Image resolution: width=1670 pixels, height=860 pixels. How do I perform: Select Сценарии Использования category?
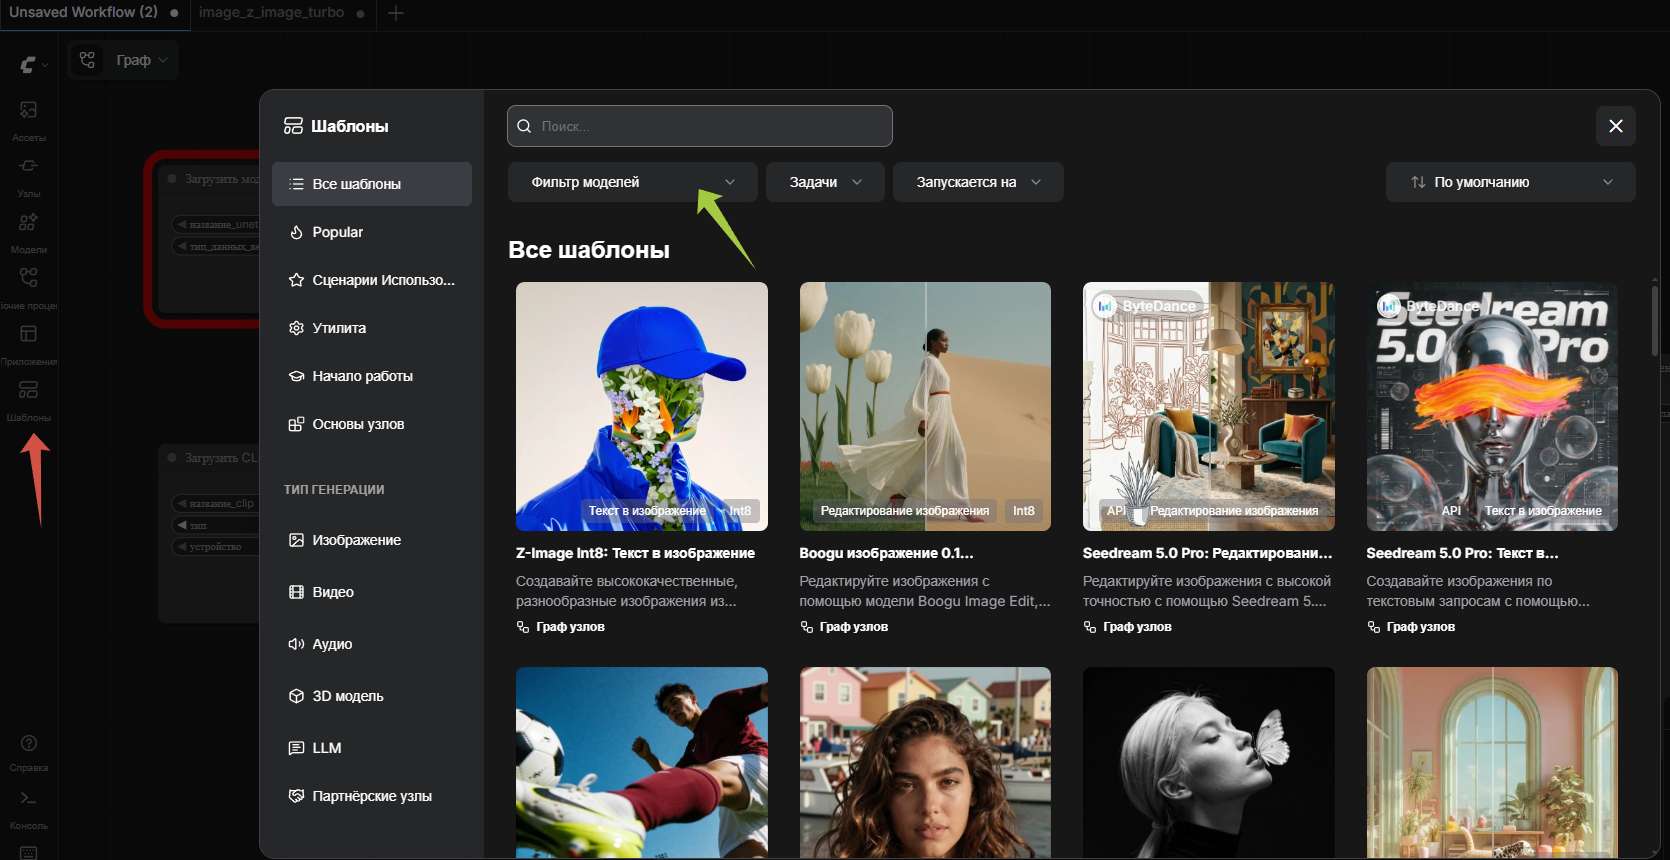(372, 280)
